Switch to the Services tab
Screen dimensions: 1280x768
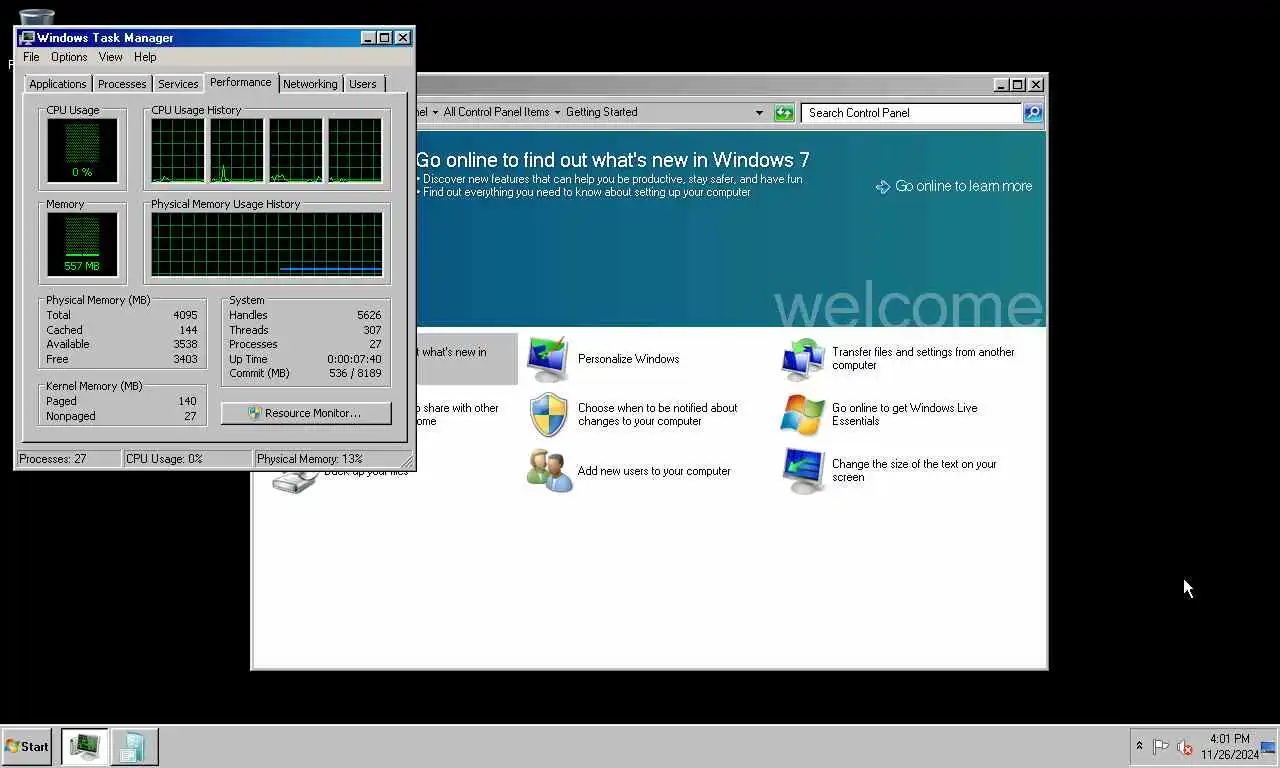point(178,84)
